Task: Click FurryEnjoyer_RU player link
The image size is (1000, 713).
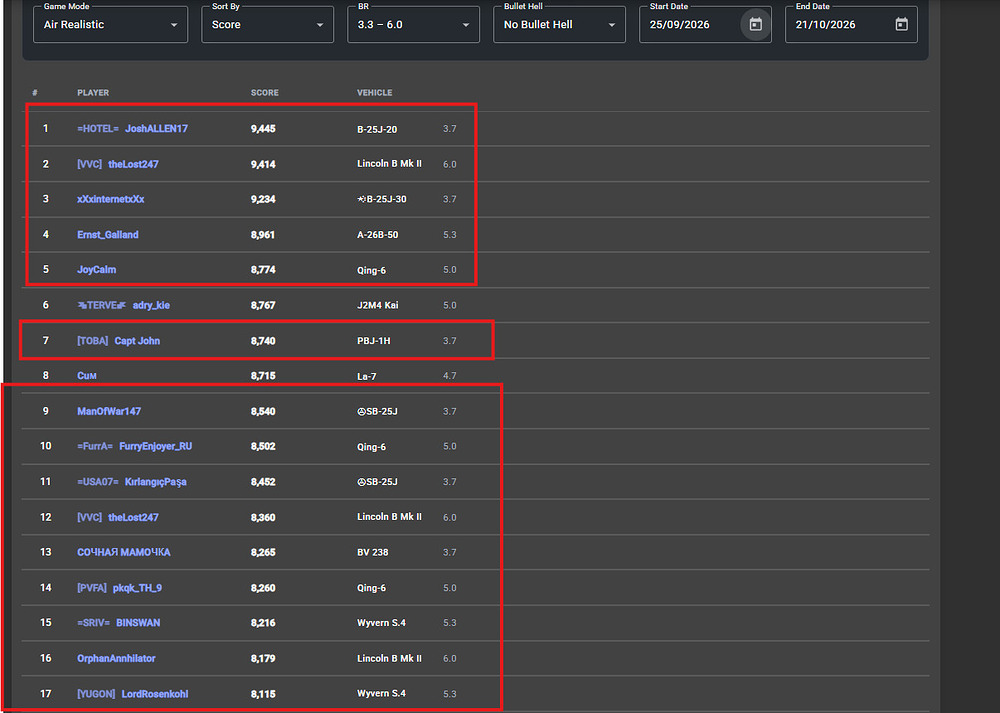Action: (156, 446)
